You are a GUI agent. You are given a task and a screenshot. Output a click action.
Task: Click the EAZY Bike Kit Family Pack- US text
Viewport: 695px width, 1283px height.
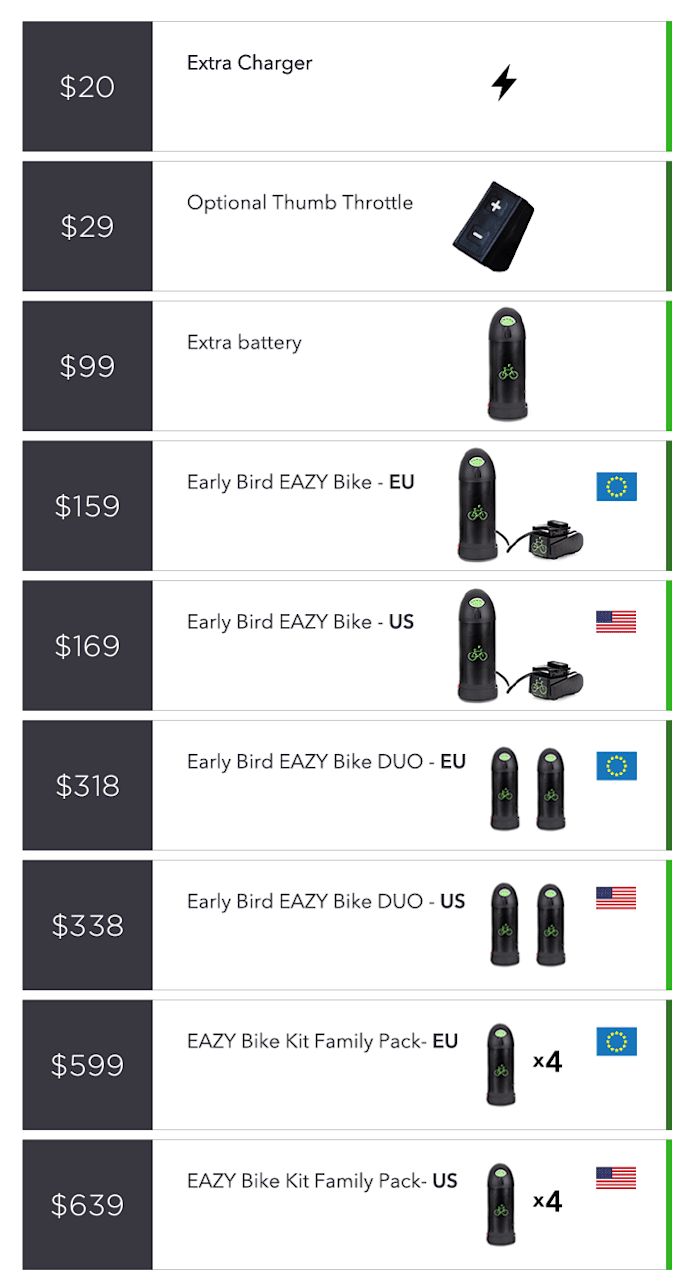tap(323, 1181)
